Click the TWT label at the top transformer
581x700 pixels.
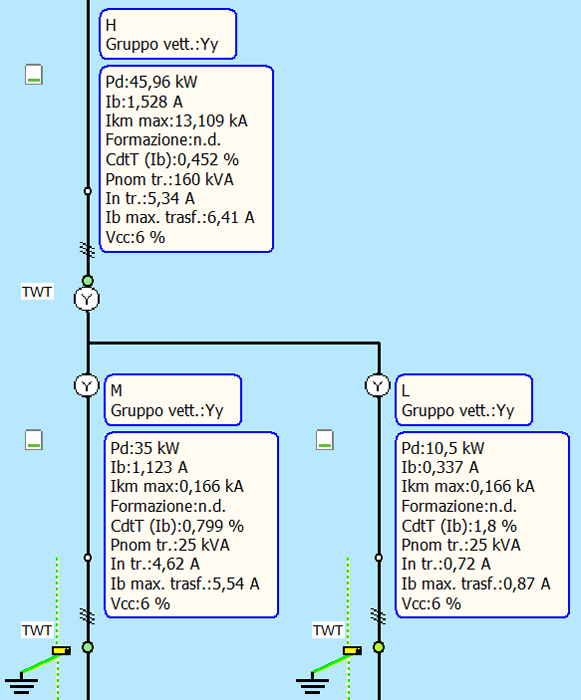click(x=37, y=292)
